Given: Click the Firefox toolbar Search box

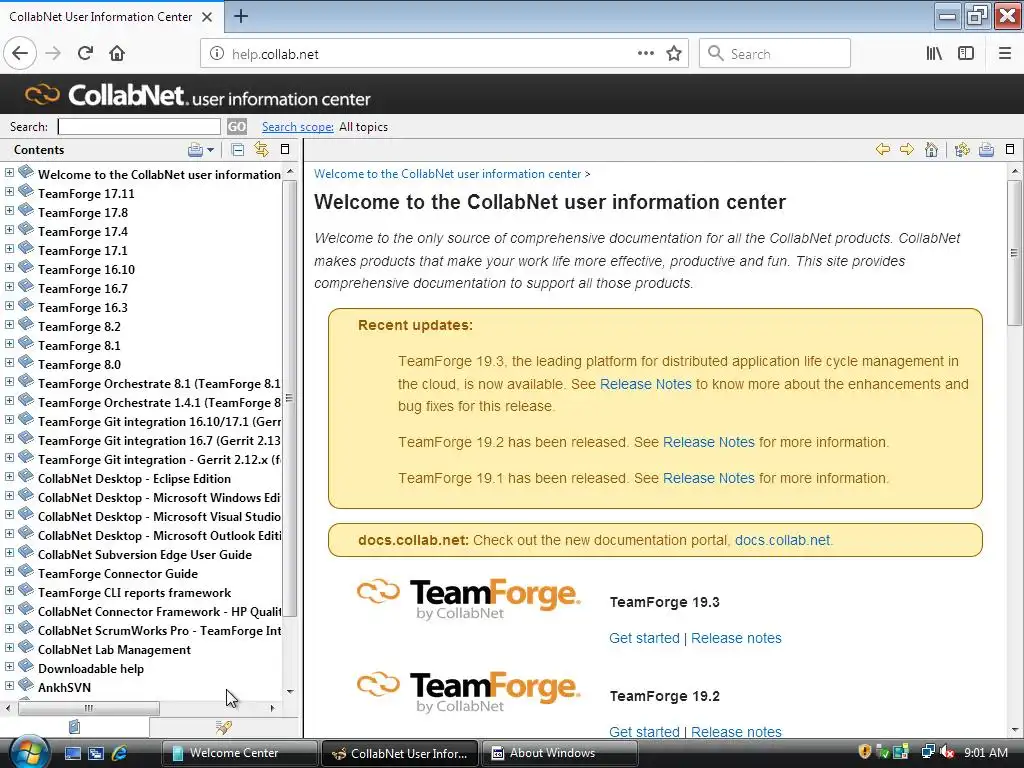Looking at the screenshot, I should tap(775, 54).
